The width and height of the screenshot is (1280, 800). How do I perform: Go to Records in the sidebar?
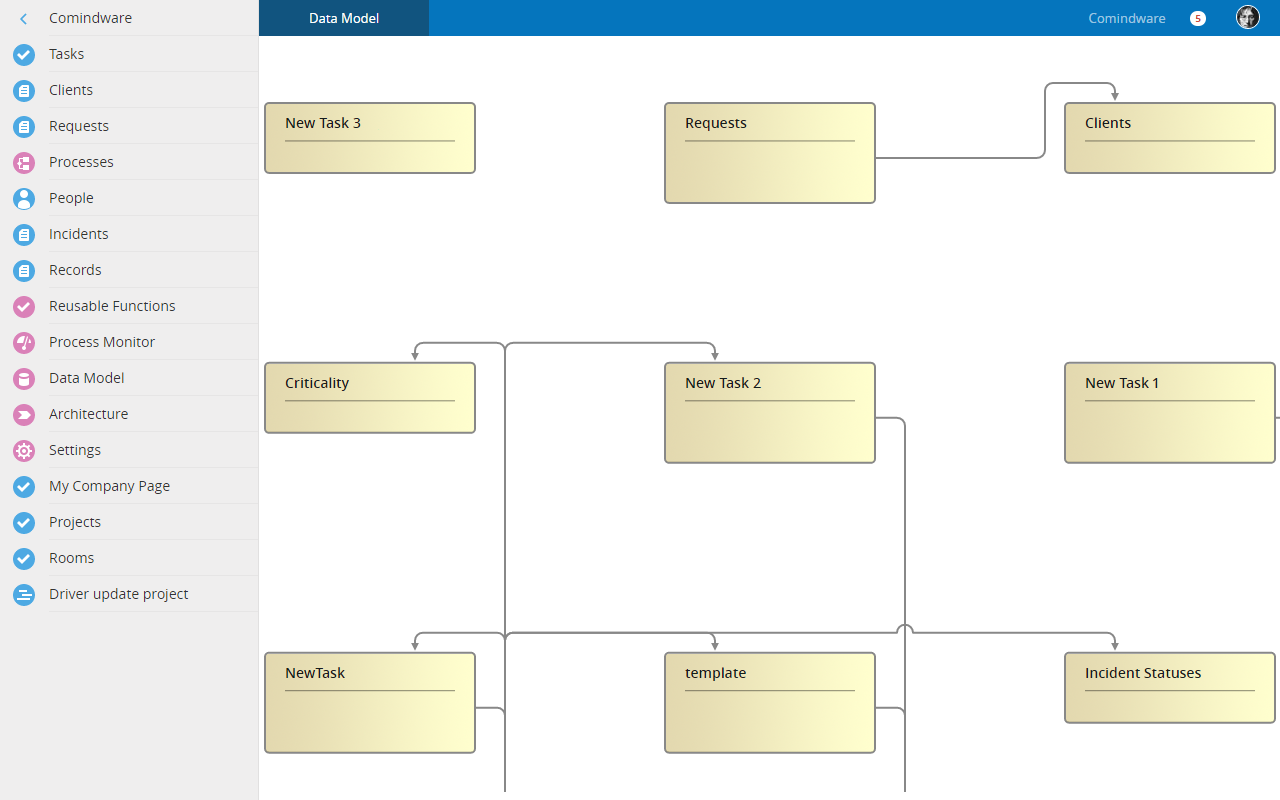pos(129,270)
